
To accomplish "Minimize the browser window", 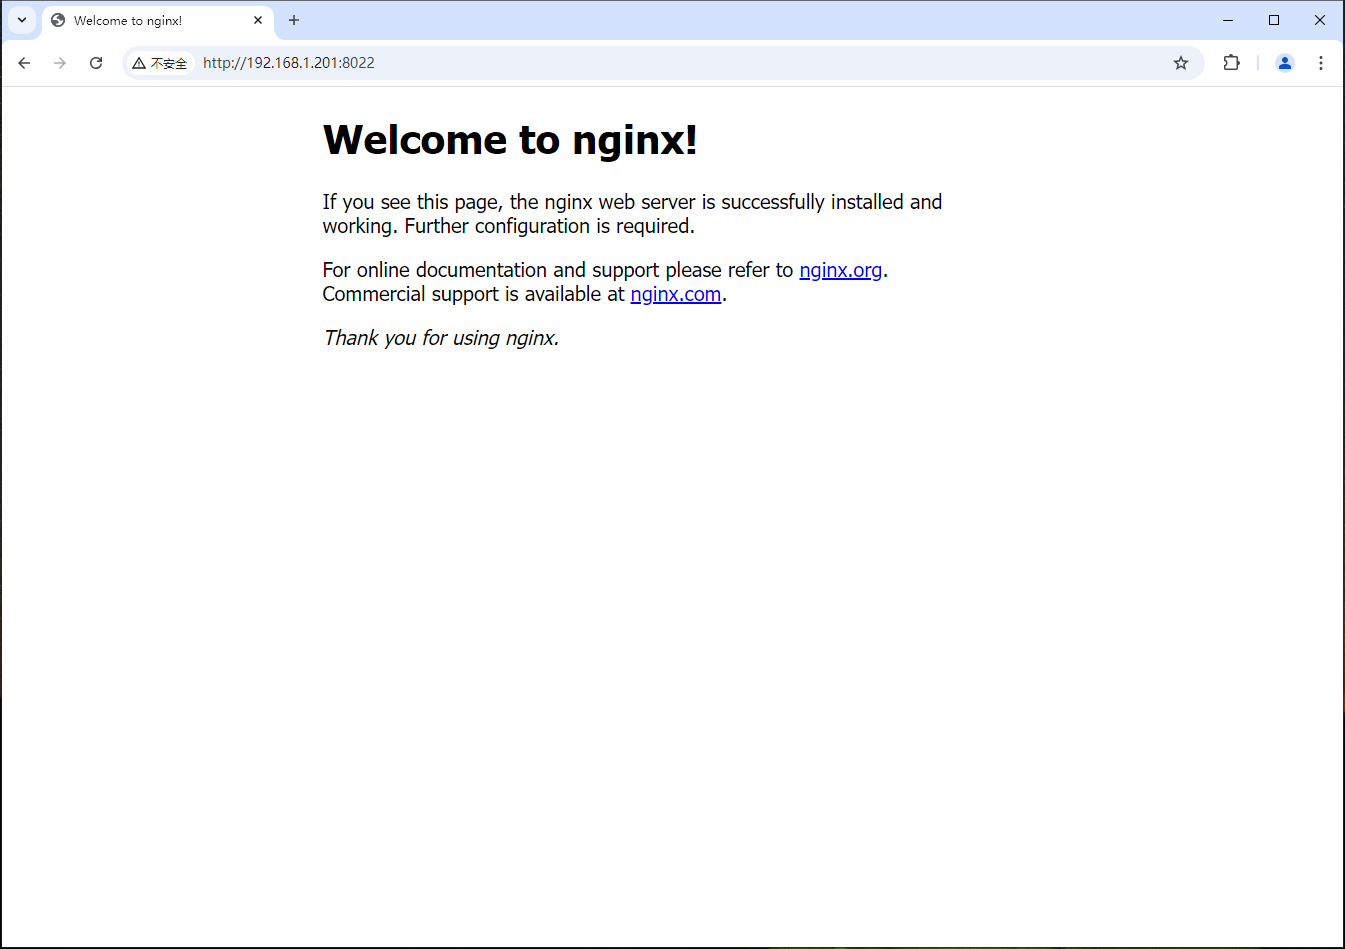I will pos(1228,20).
